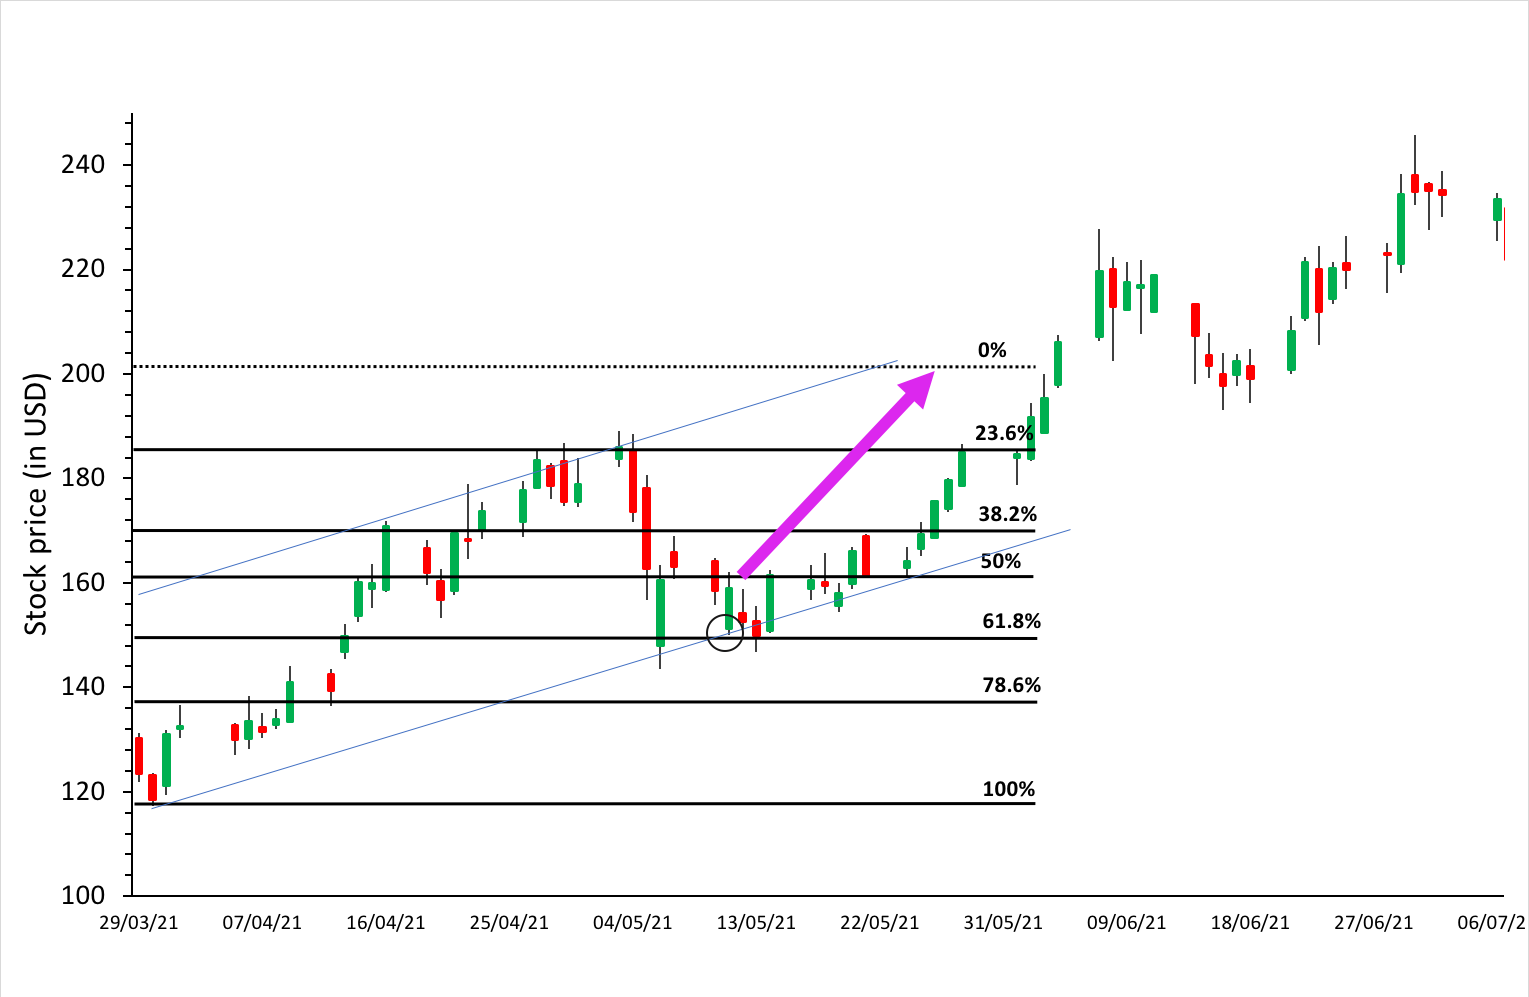
Task: Click the 13/05/21 date label
Action: coord(756,923)
